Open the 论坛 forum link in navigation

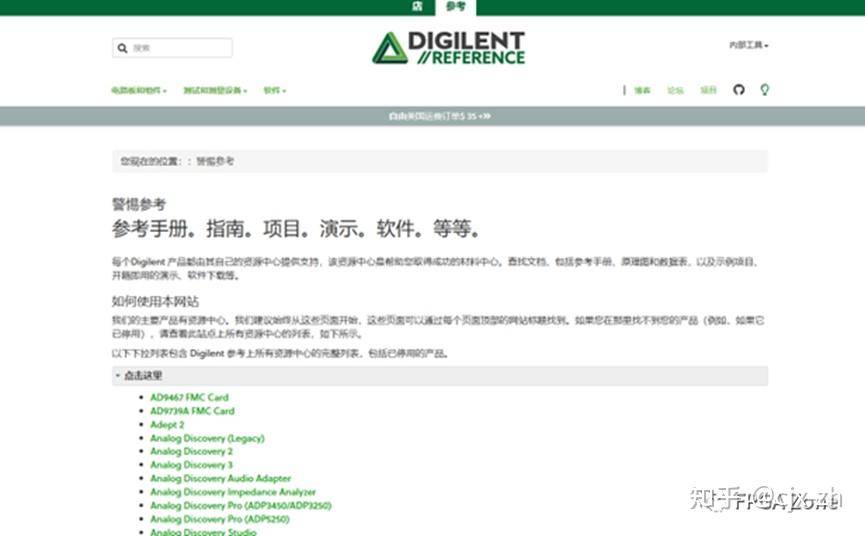[x=675, y=90]
